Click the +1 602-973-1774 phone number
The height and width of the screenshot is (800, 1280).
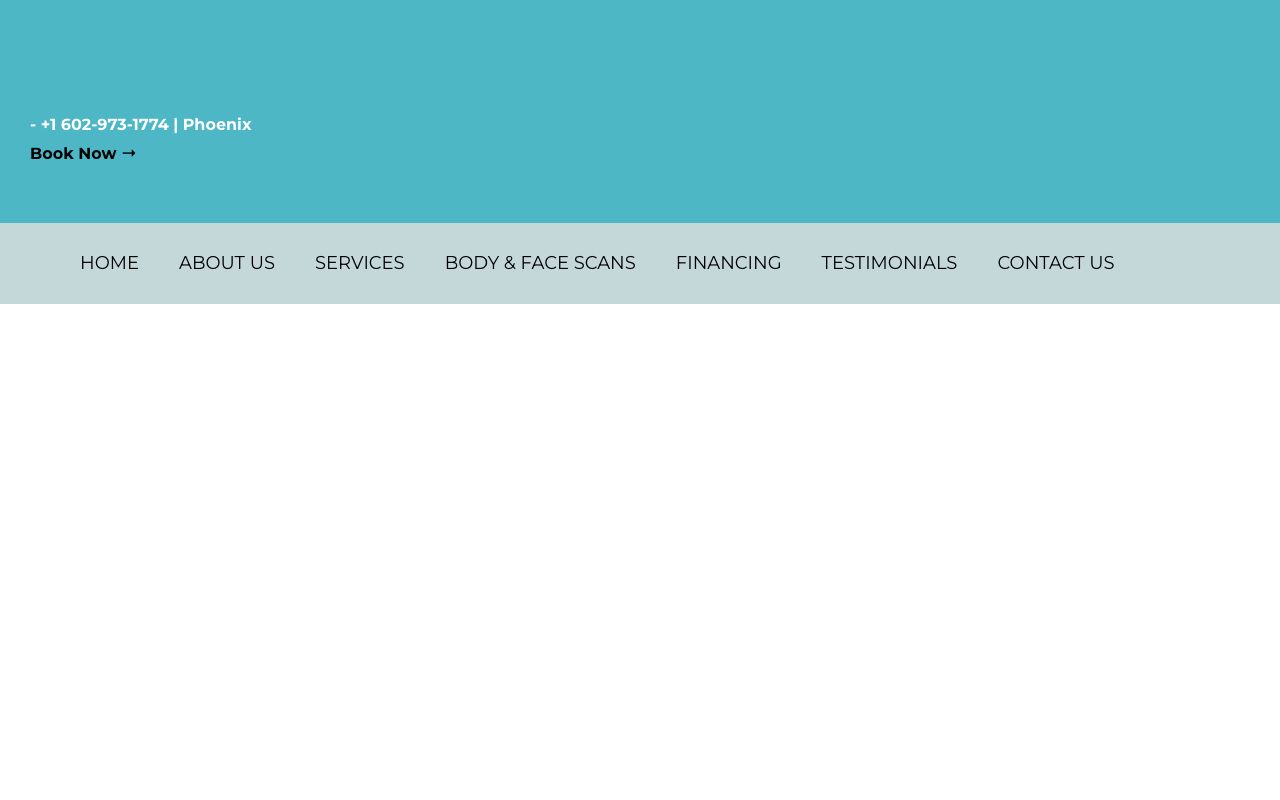[x=104, y=124]
